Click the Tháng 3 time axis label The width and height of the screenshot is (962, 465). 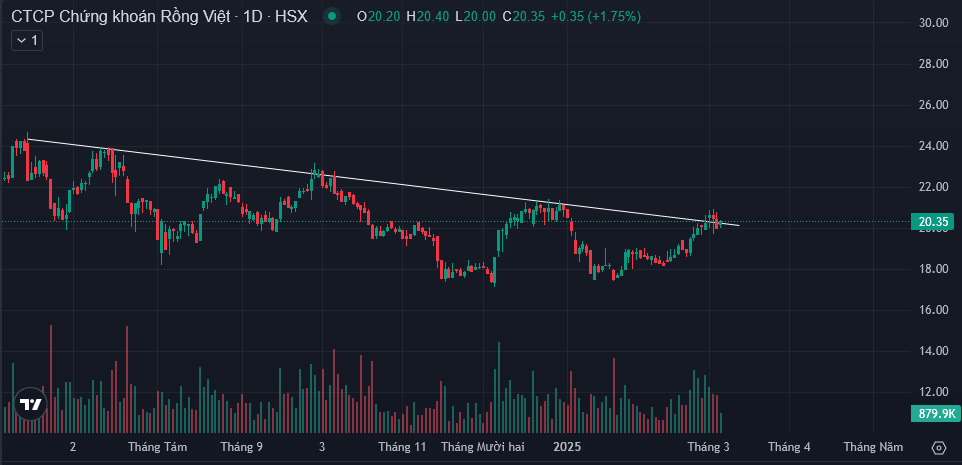[708, 447]
